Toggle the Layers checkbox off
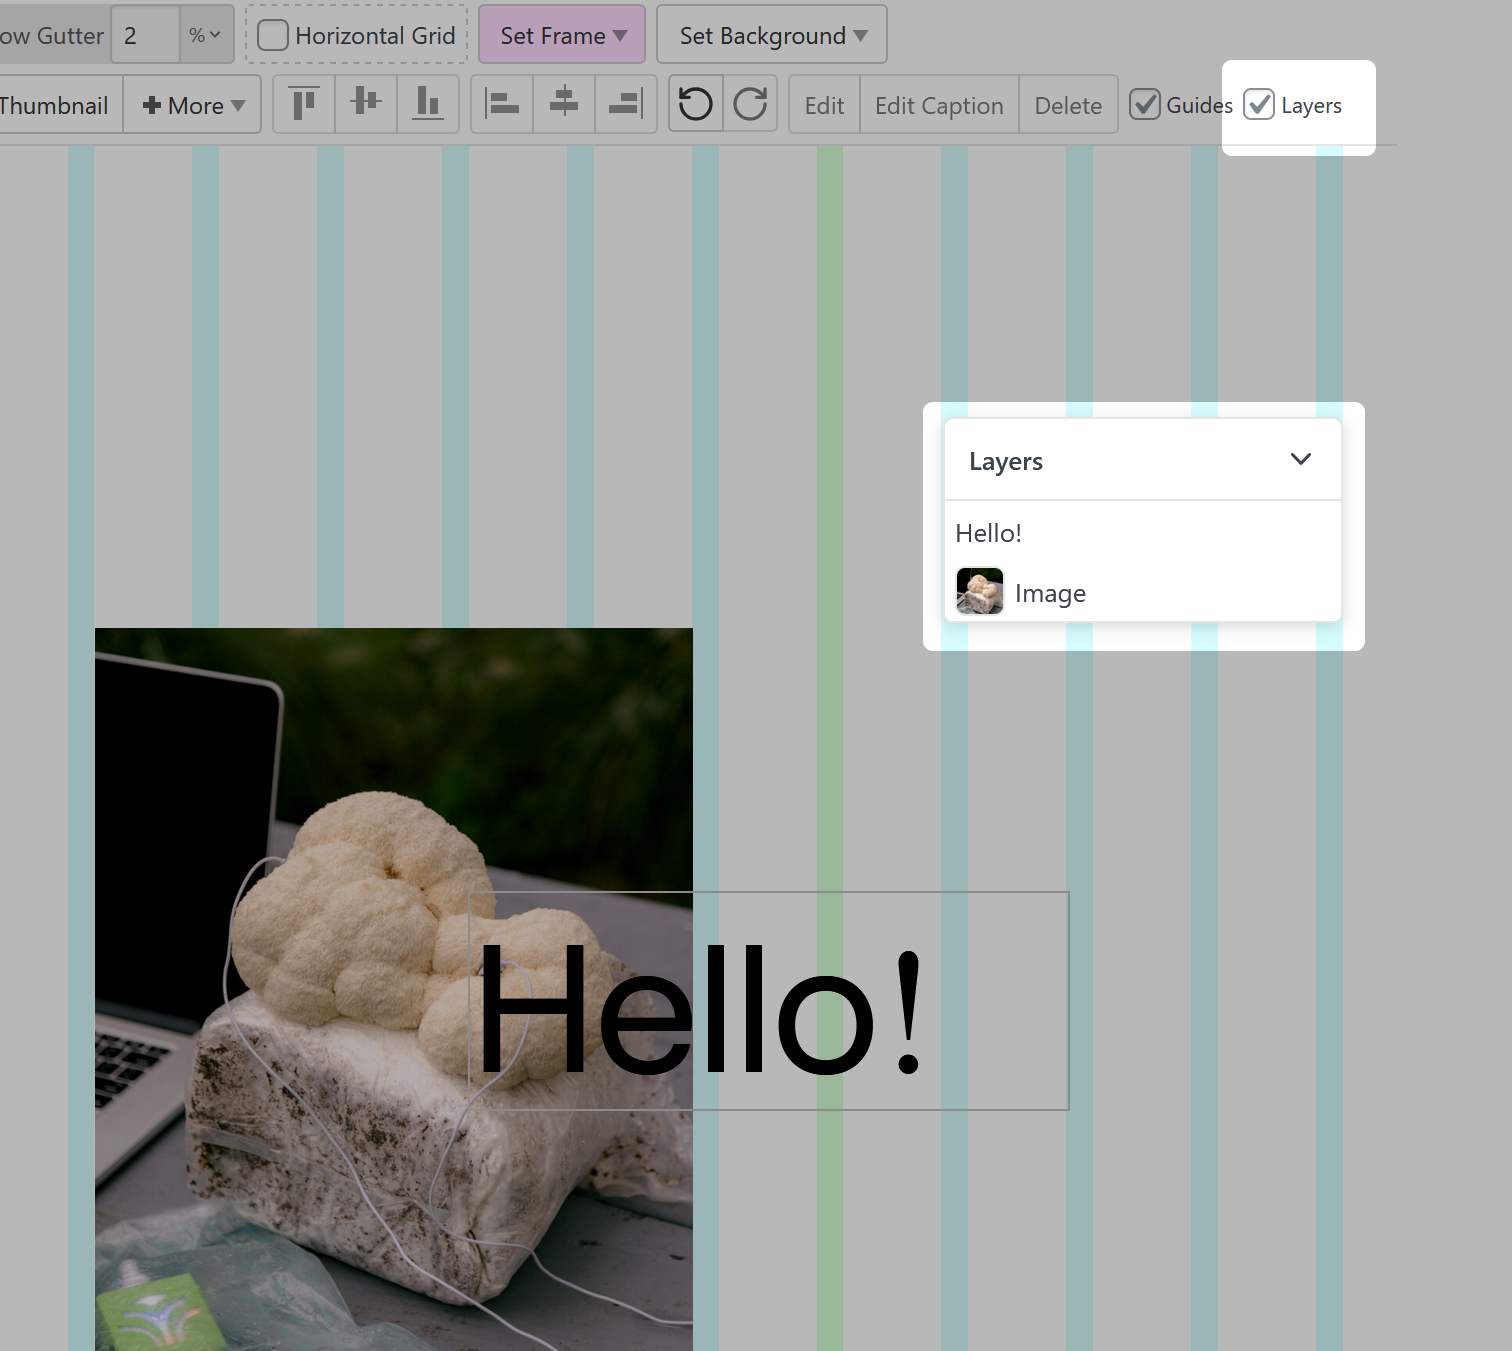 click(1259, 105)
